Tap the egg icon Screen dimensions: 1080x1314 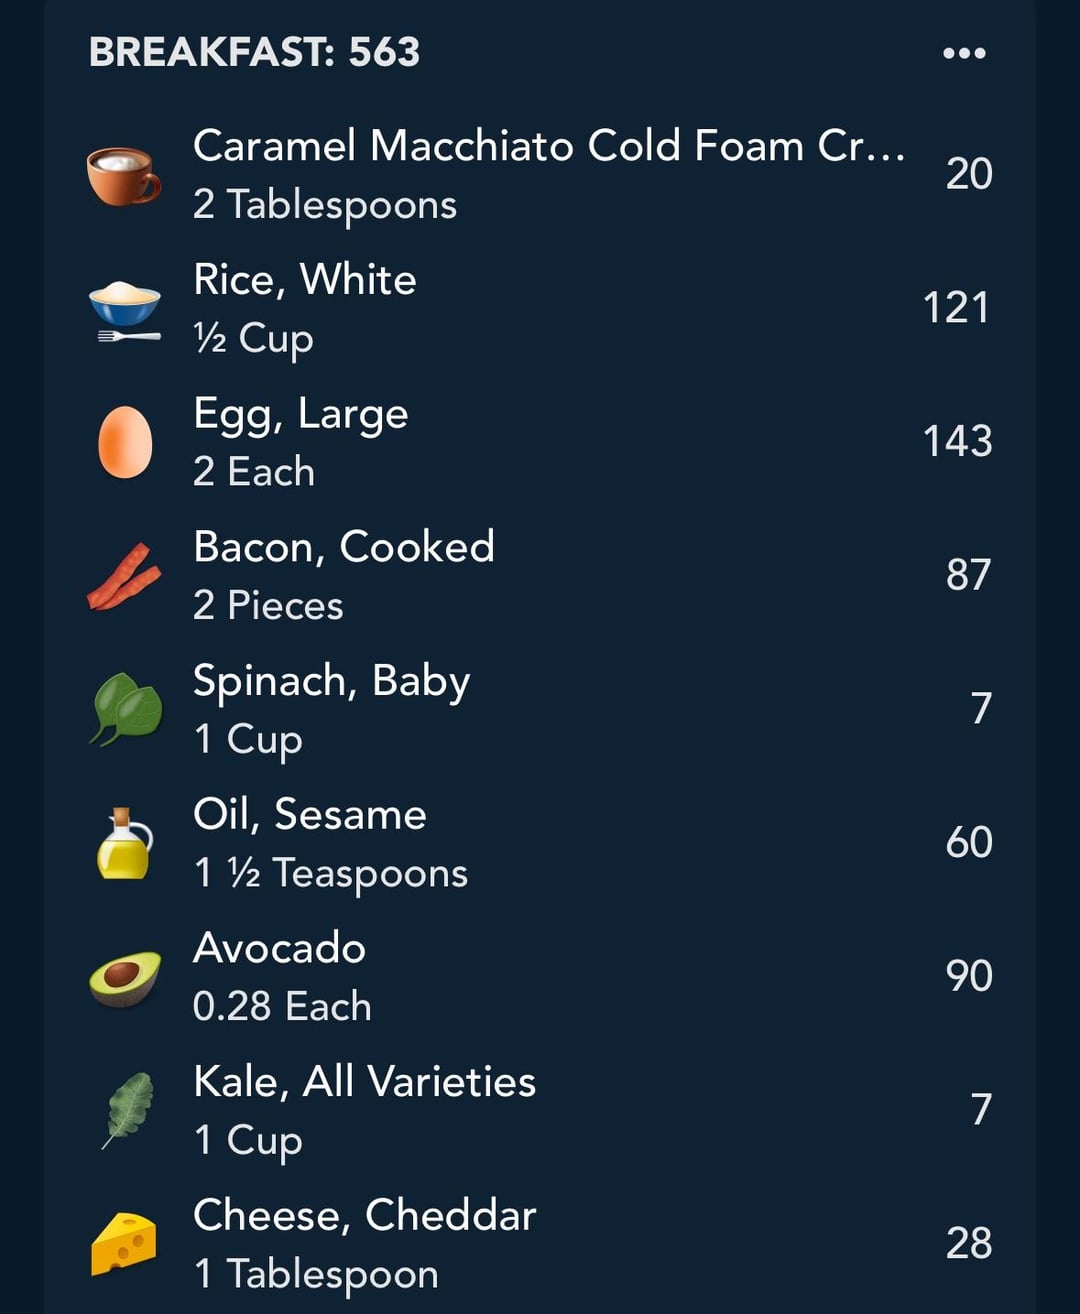coord(125,442)
